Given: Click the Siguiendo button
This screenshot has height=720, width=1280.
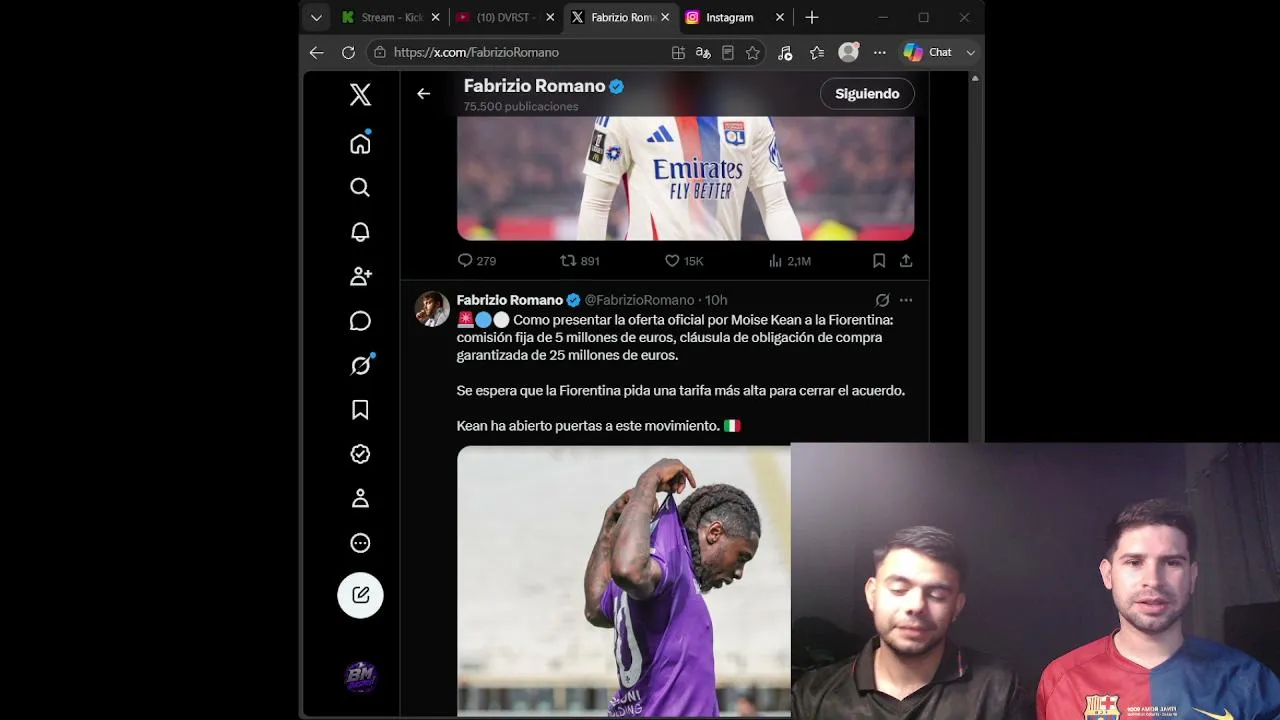Looking at the screenshot, I should pyautogui.click(x=867, y=94).
